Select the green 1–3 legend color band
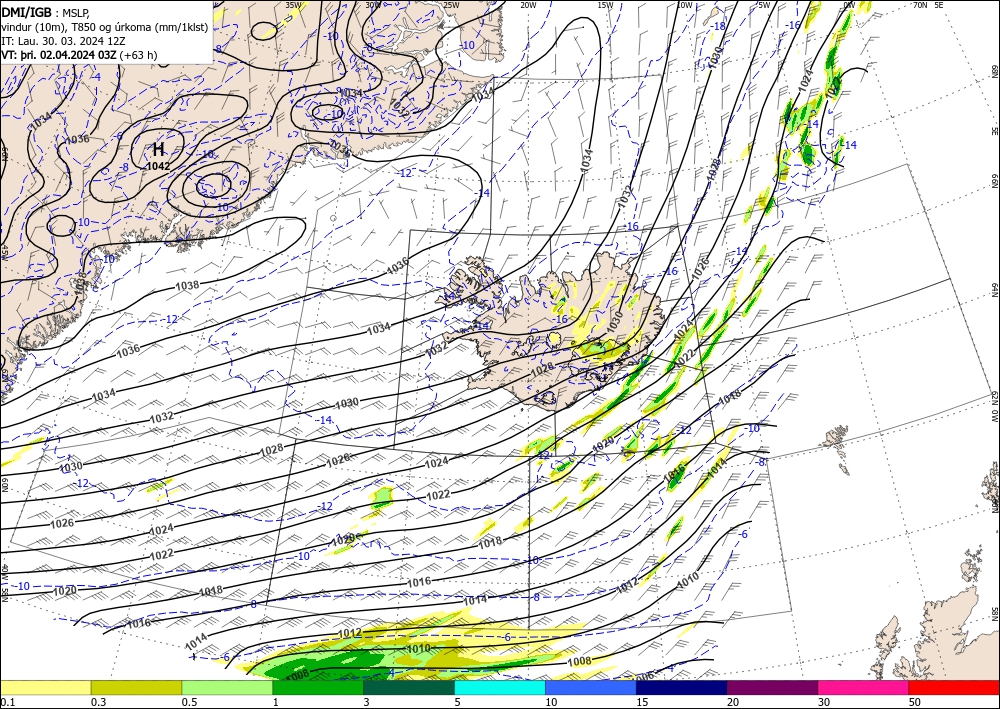Viewport: 1000px width, 709px height. tap(318, 687)
